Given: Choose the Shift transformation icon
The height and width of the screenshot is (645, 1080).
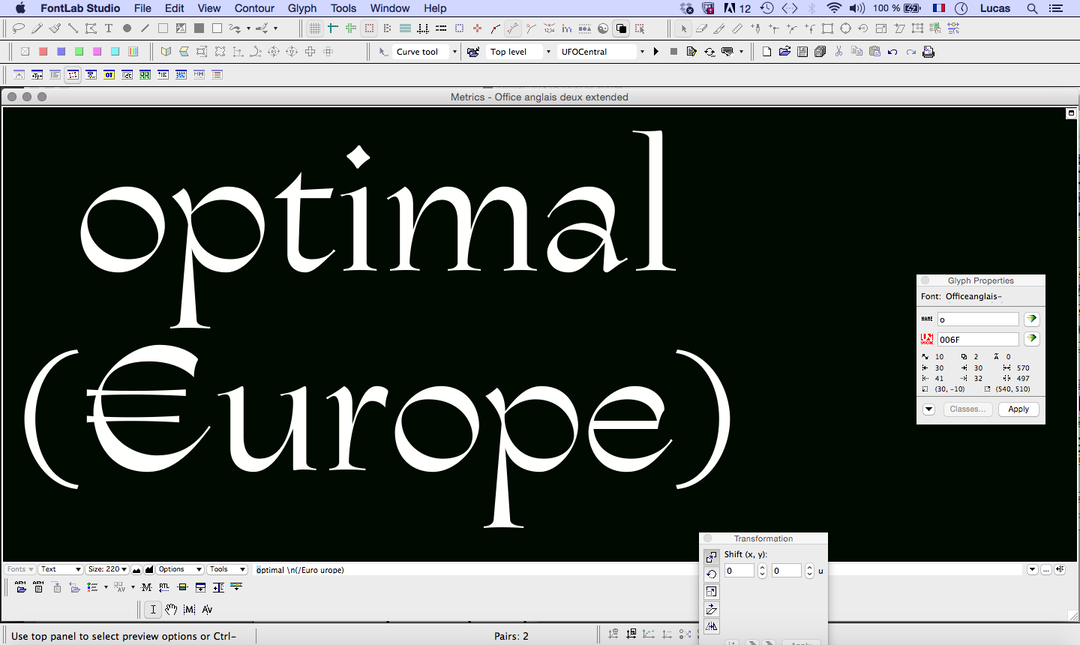Looking at the screenshot, I should click(x=712, y=556).
